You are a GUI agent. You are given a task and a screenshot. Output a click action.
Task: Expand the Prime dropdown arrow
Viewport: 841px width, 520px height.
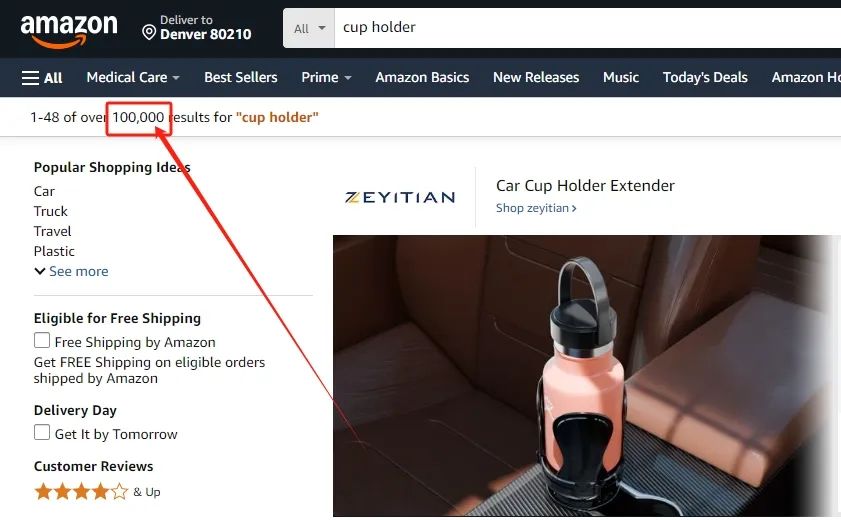(x=348, y=78)
